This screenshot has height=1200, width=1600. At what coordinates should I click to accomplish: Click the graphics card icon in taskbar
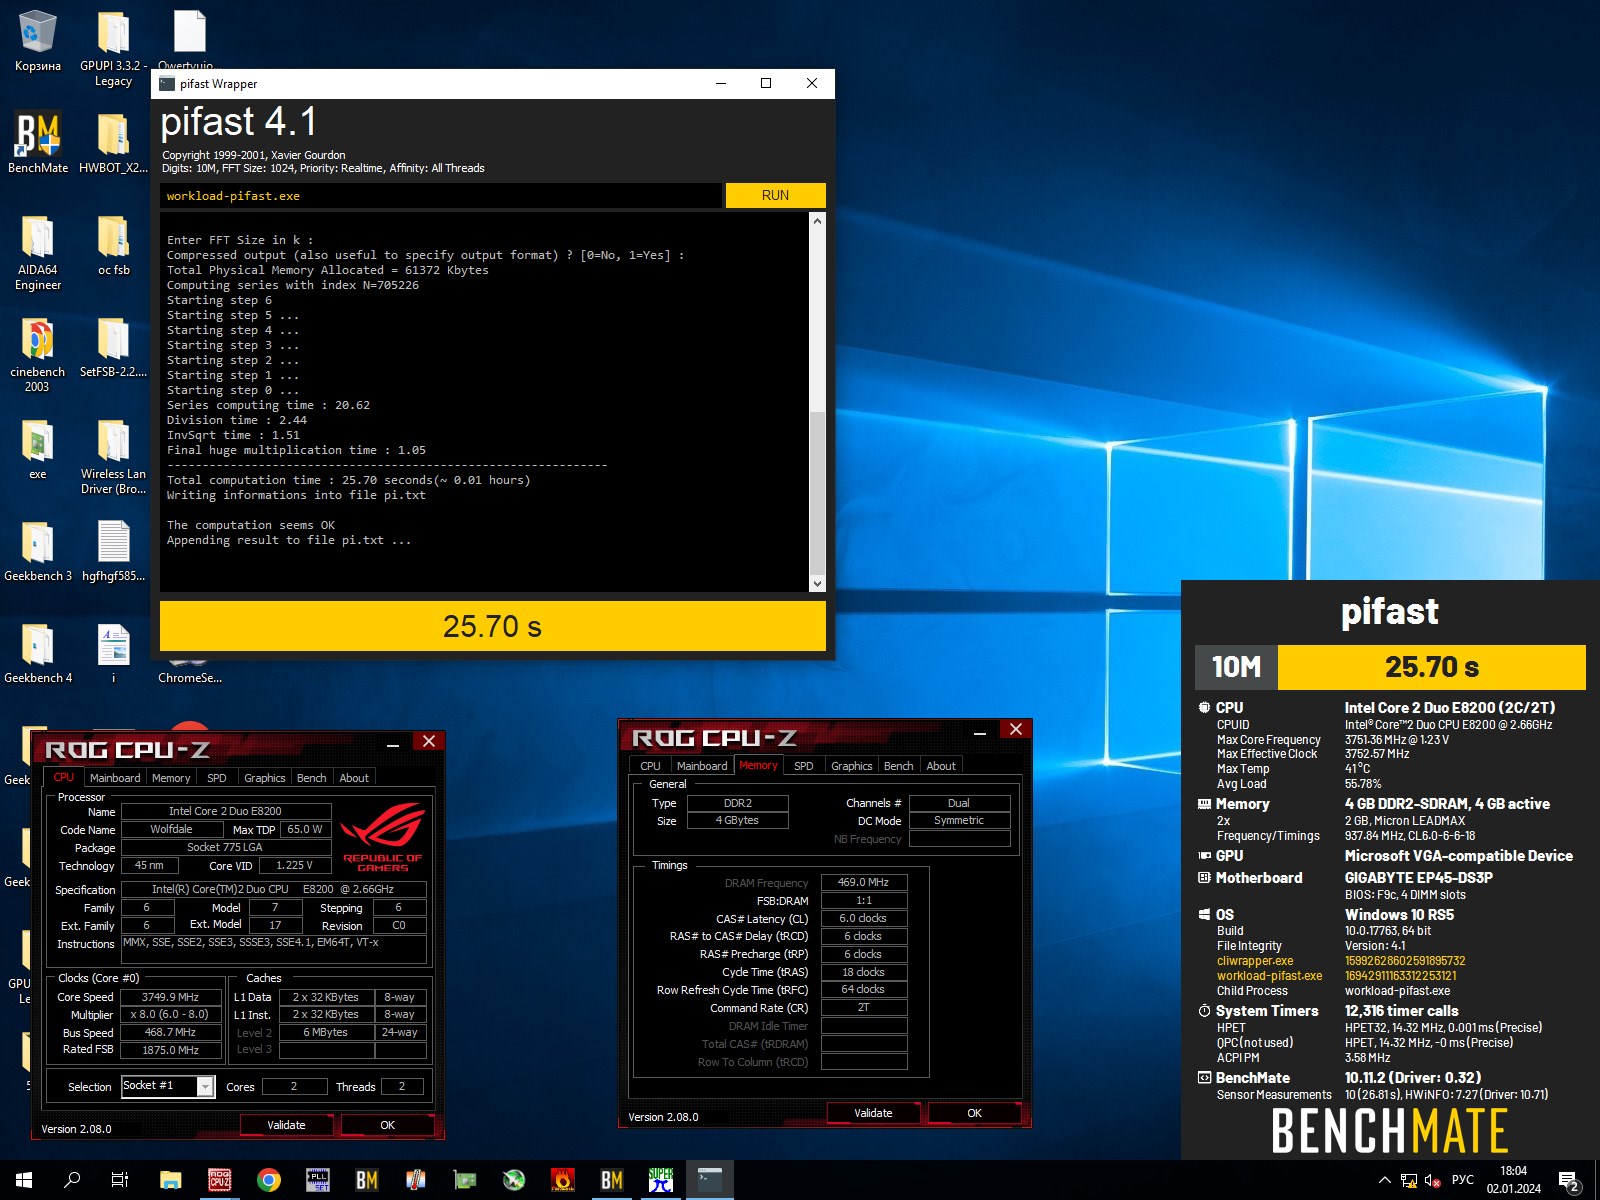point(465,1180)
